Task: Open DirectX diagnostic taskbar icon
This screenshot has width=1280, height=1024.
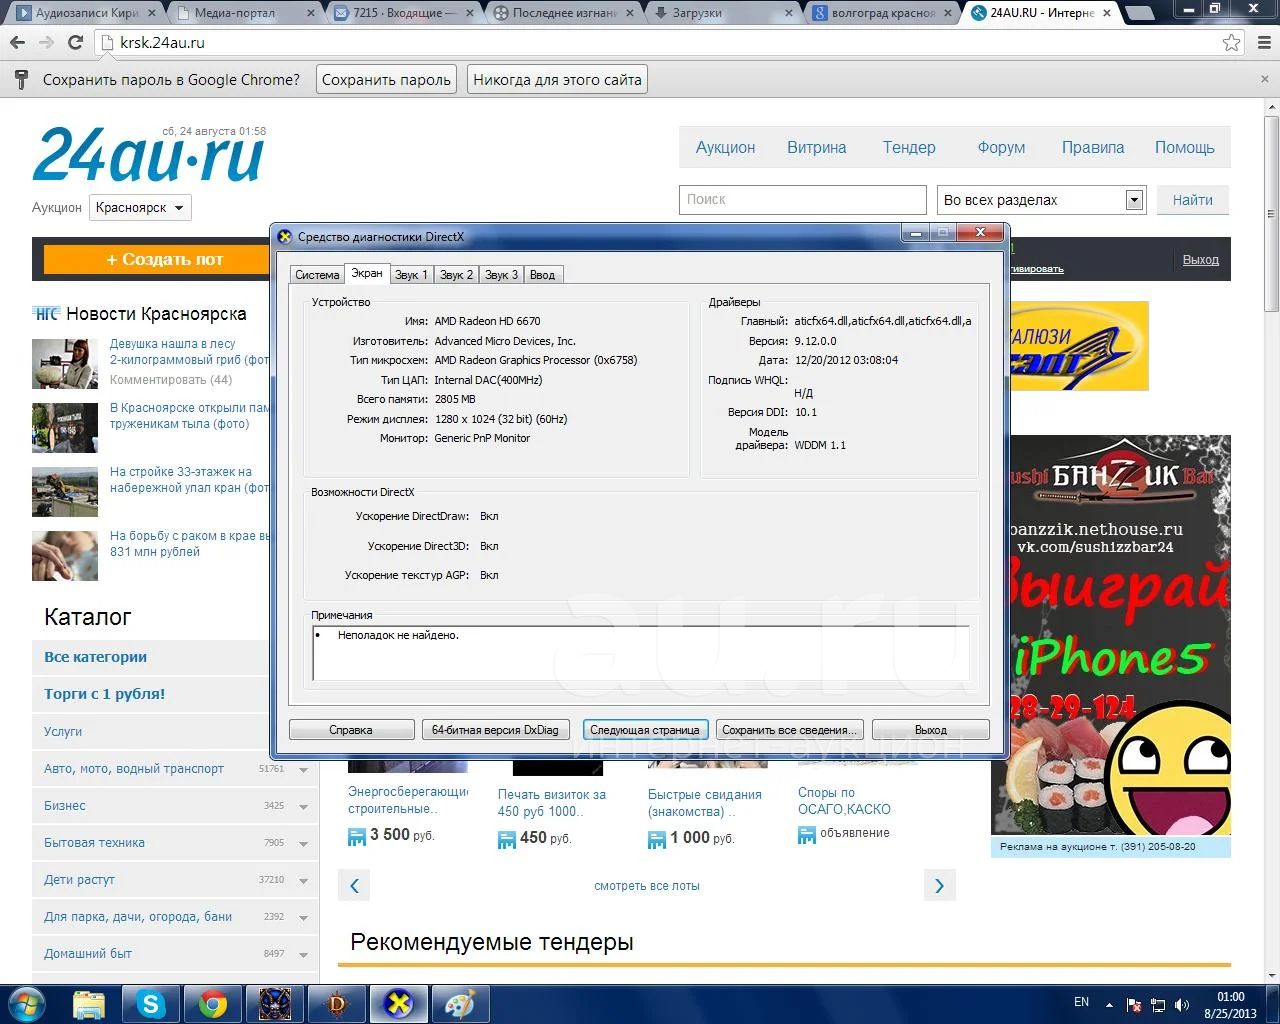Action: (399, 1004)
